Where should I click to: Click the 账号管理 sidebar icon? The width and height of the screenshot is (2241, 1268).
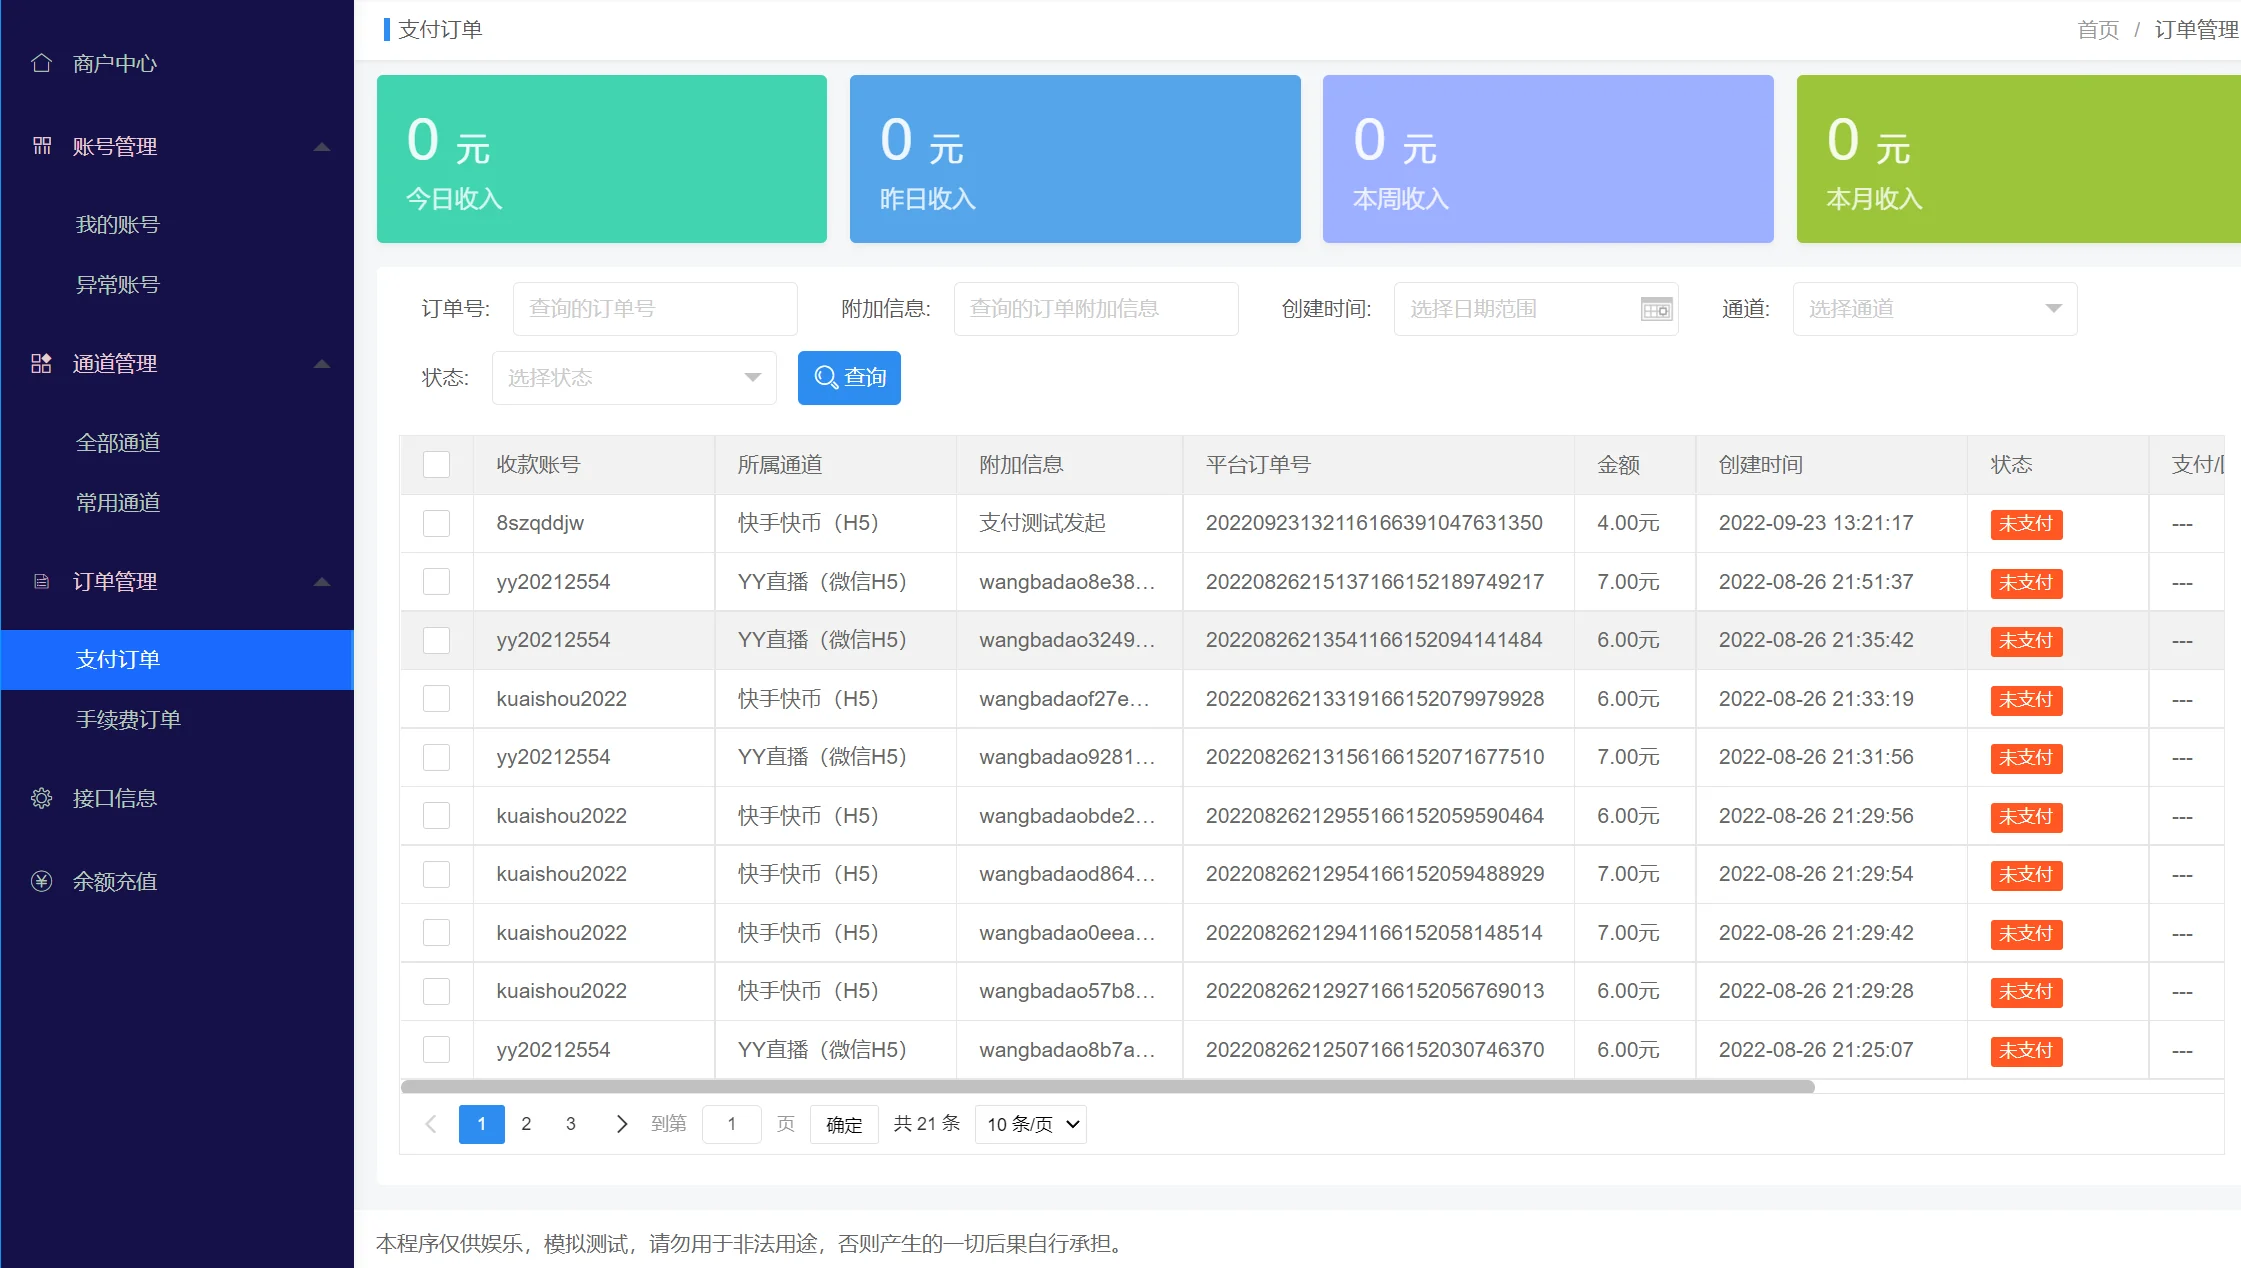point(41,146)
